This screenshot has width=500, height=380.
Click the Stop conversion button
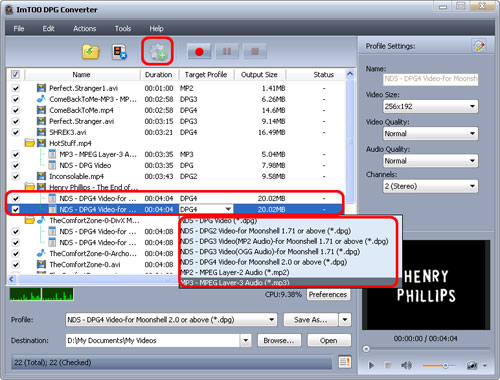255,52
